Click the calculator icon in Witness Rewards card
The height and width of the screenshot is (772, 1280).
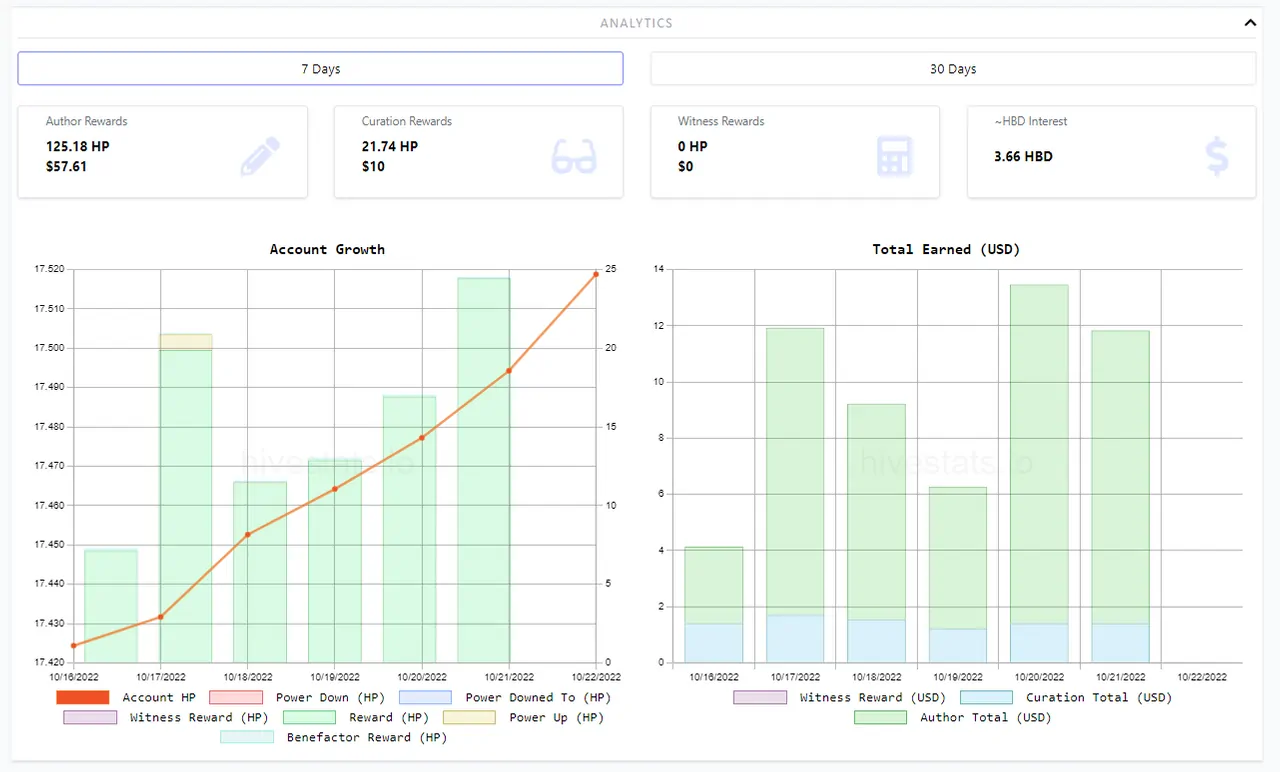pos(894,157)
